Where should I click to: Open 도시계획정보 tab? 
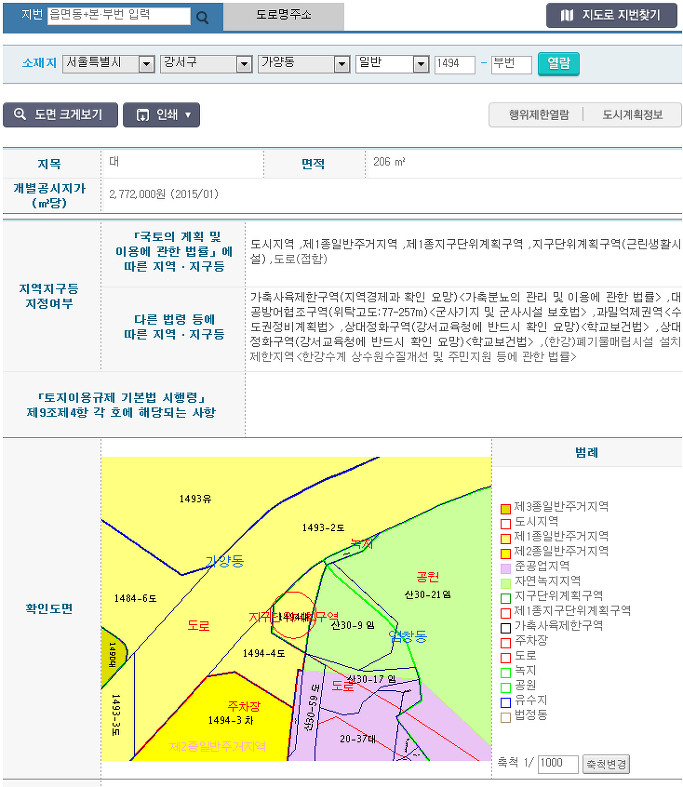tap(632, 115)
